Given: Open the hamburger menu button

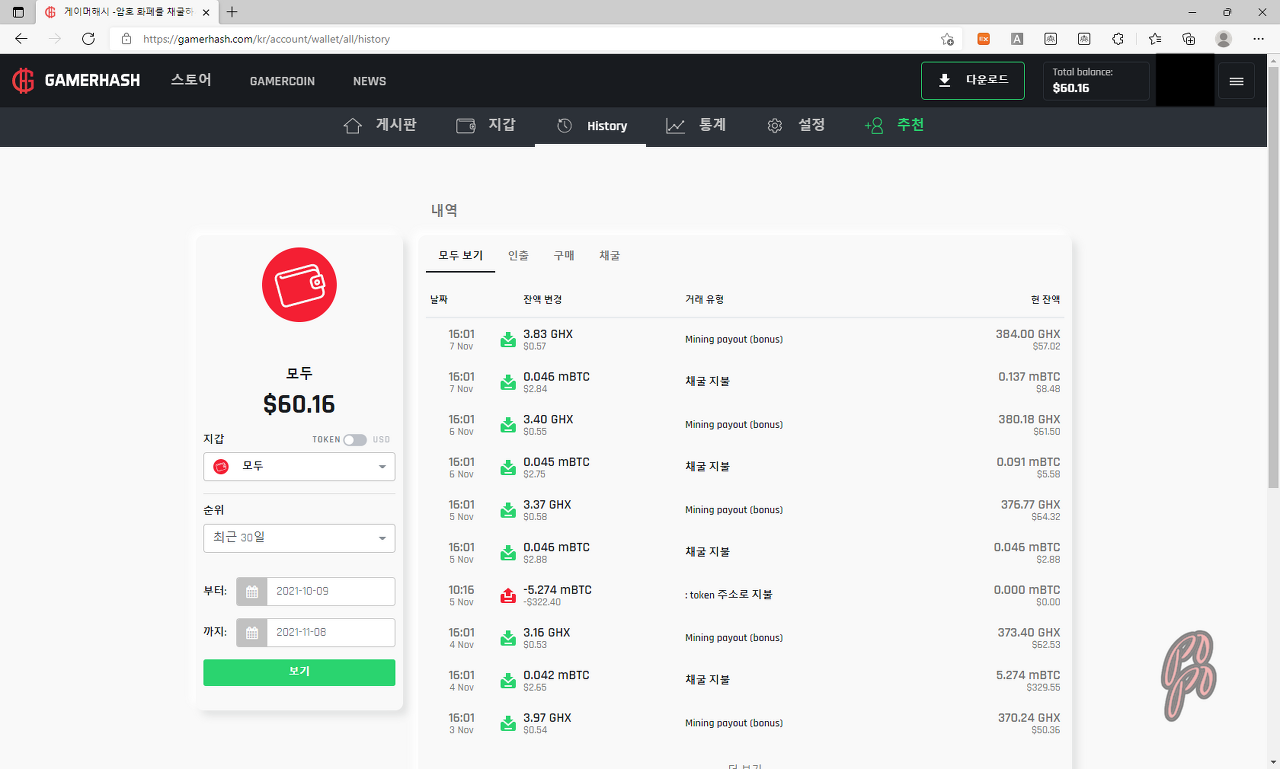Looking at the screenshot, I should (x=1236, y=81).
